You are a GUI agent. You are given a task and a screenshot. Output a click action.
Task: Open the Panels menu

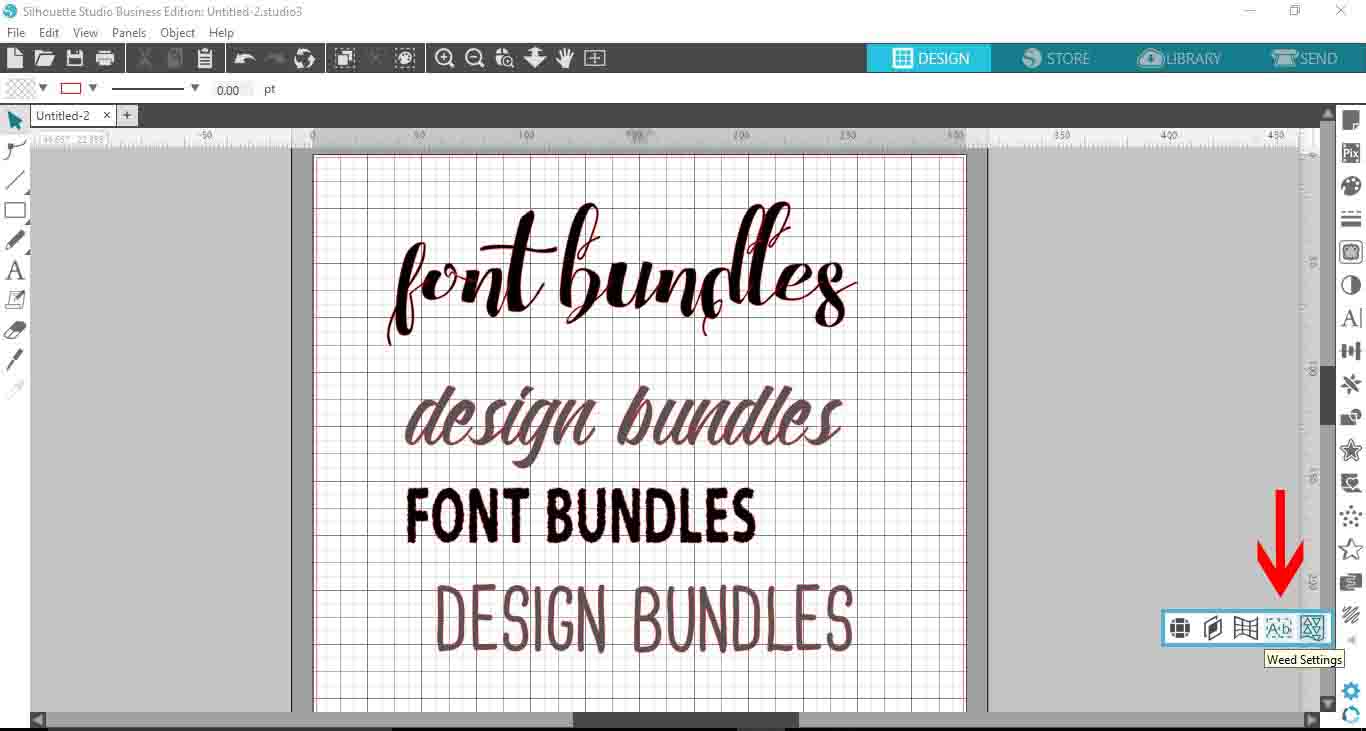[x=129, y=33]
